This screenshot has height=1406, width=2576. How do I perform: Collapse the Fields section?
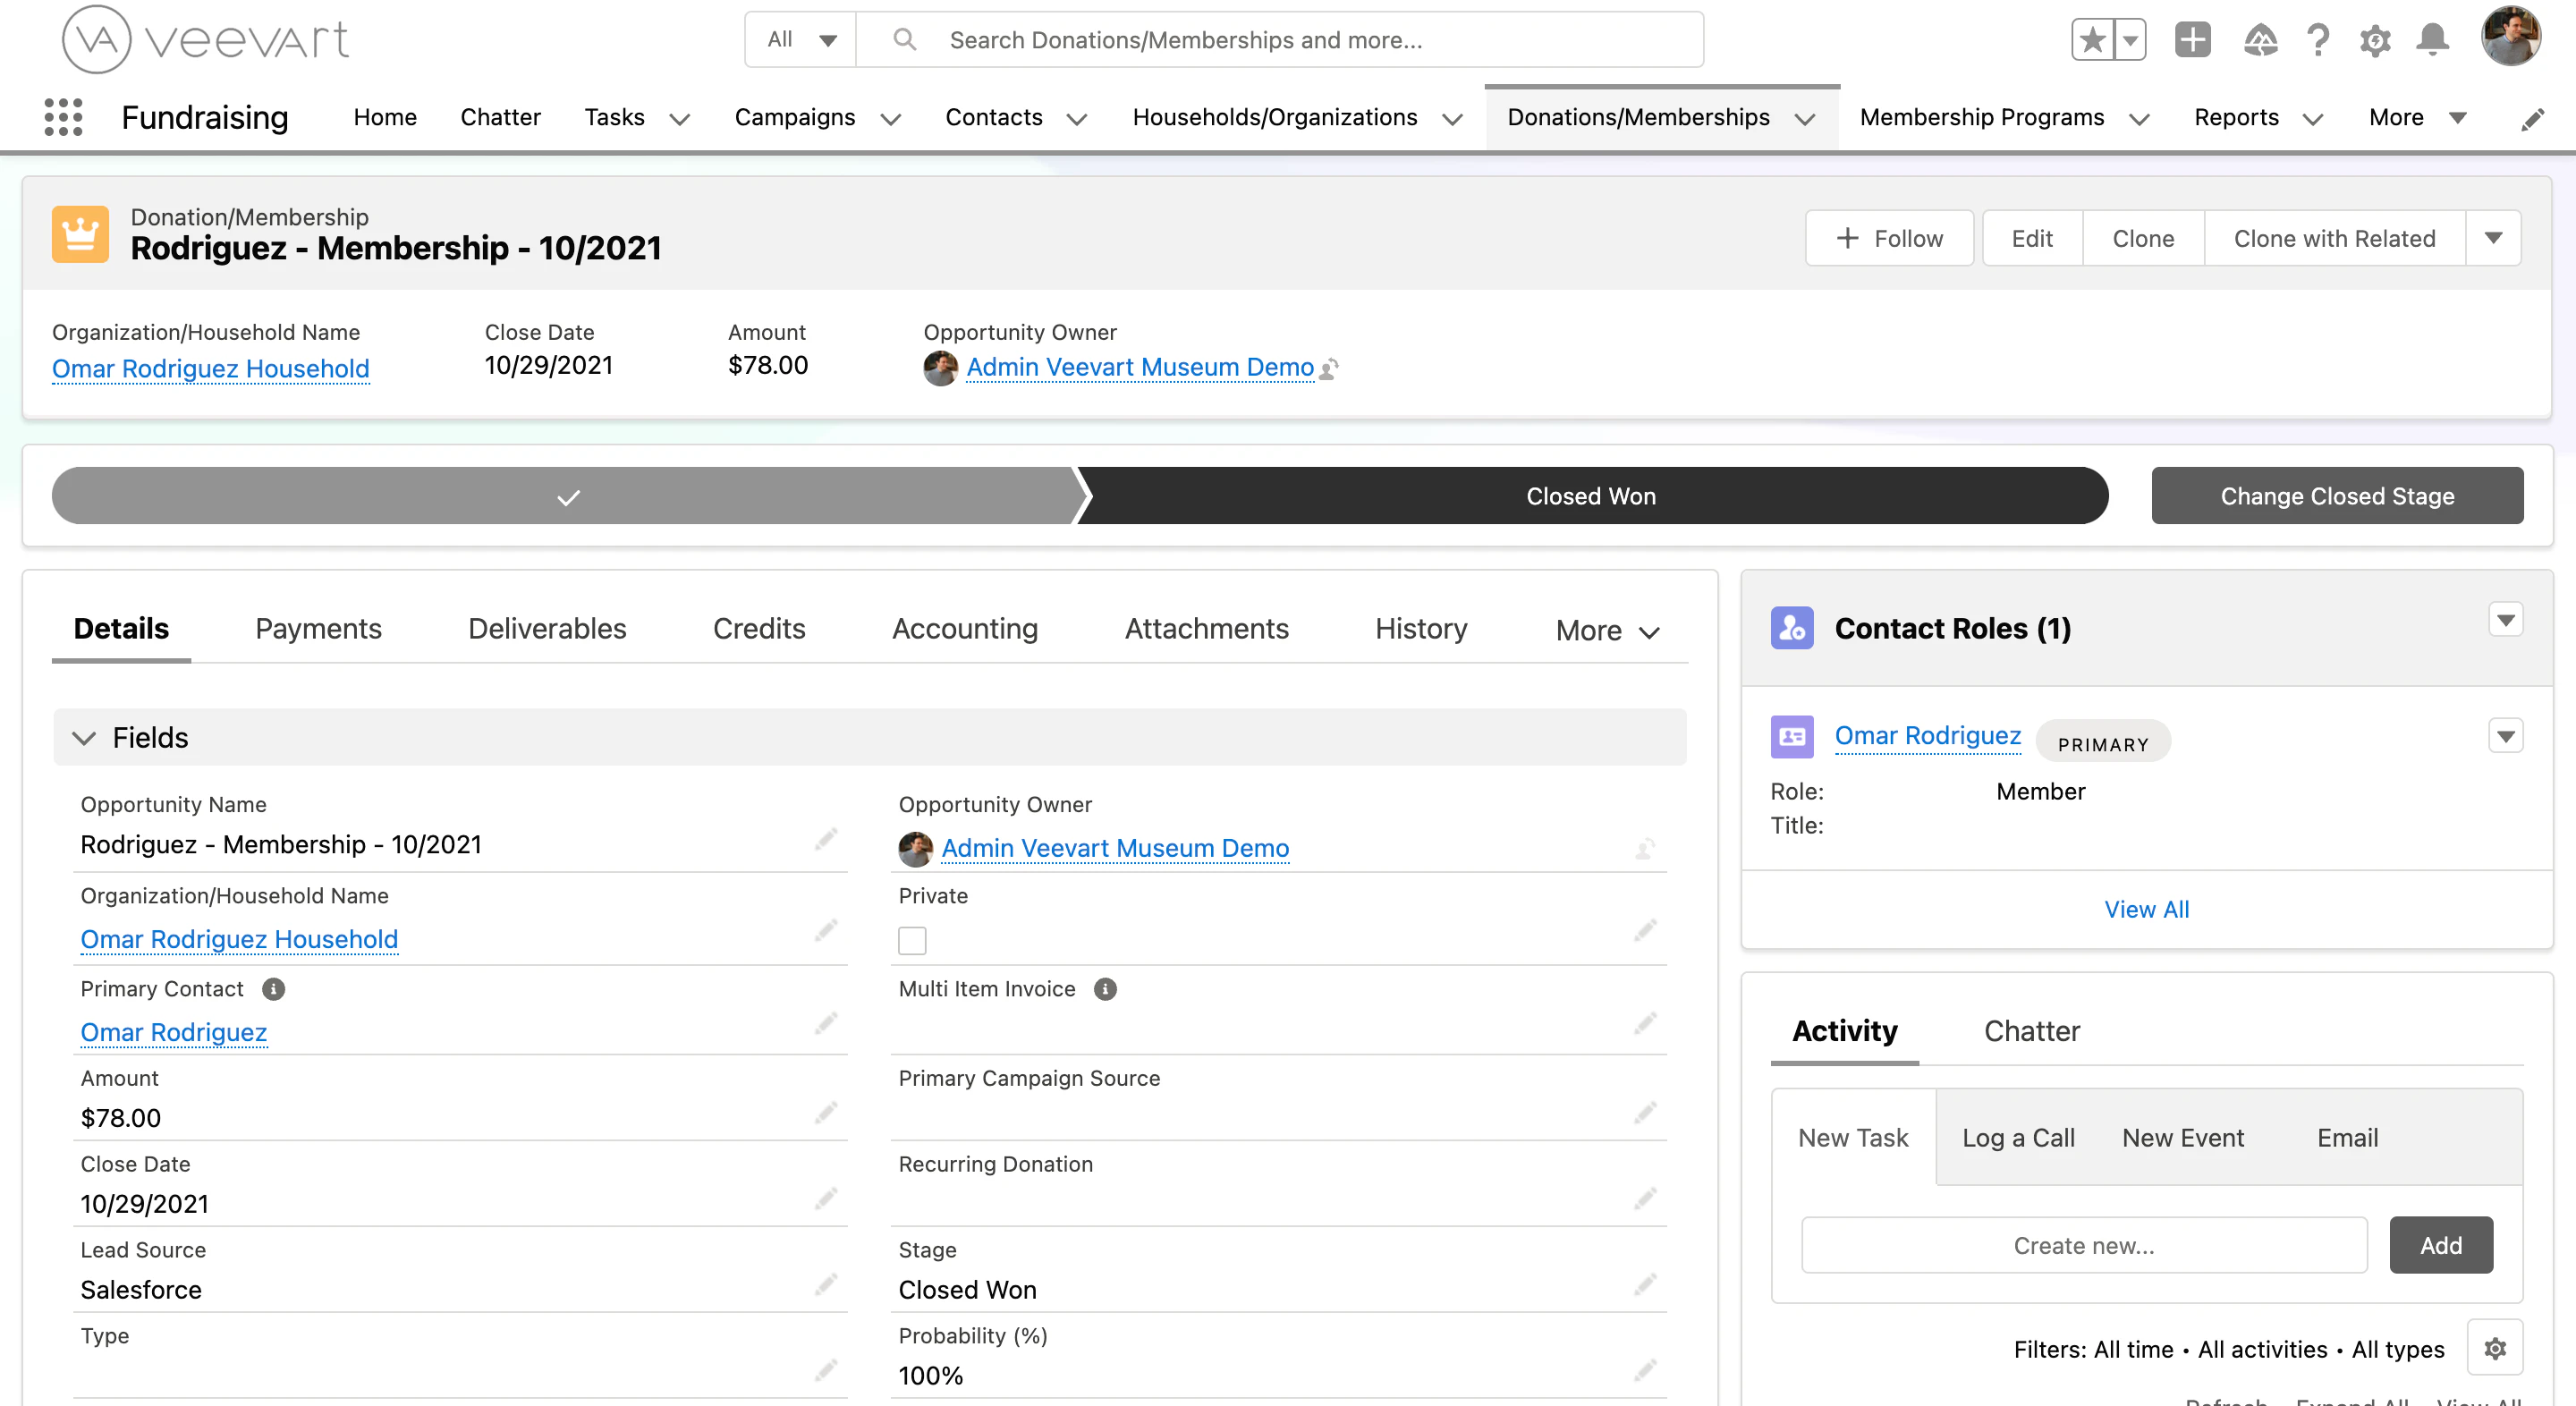coord(86,738)
